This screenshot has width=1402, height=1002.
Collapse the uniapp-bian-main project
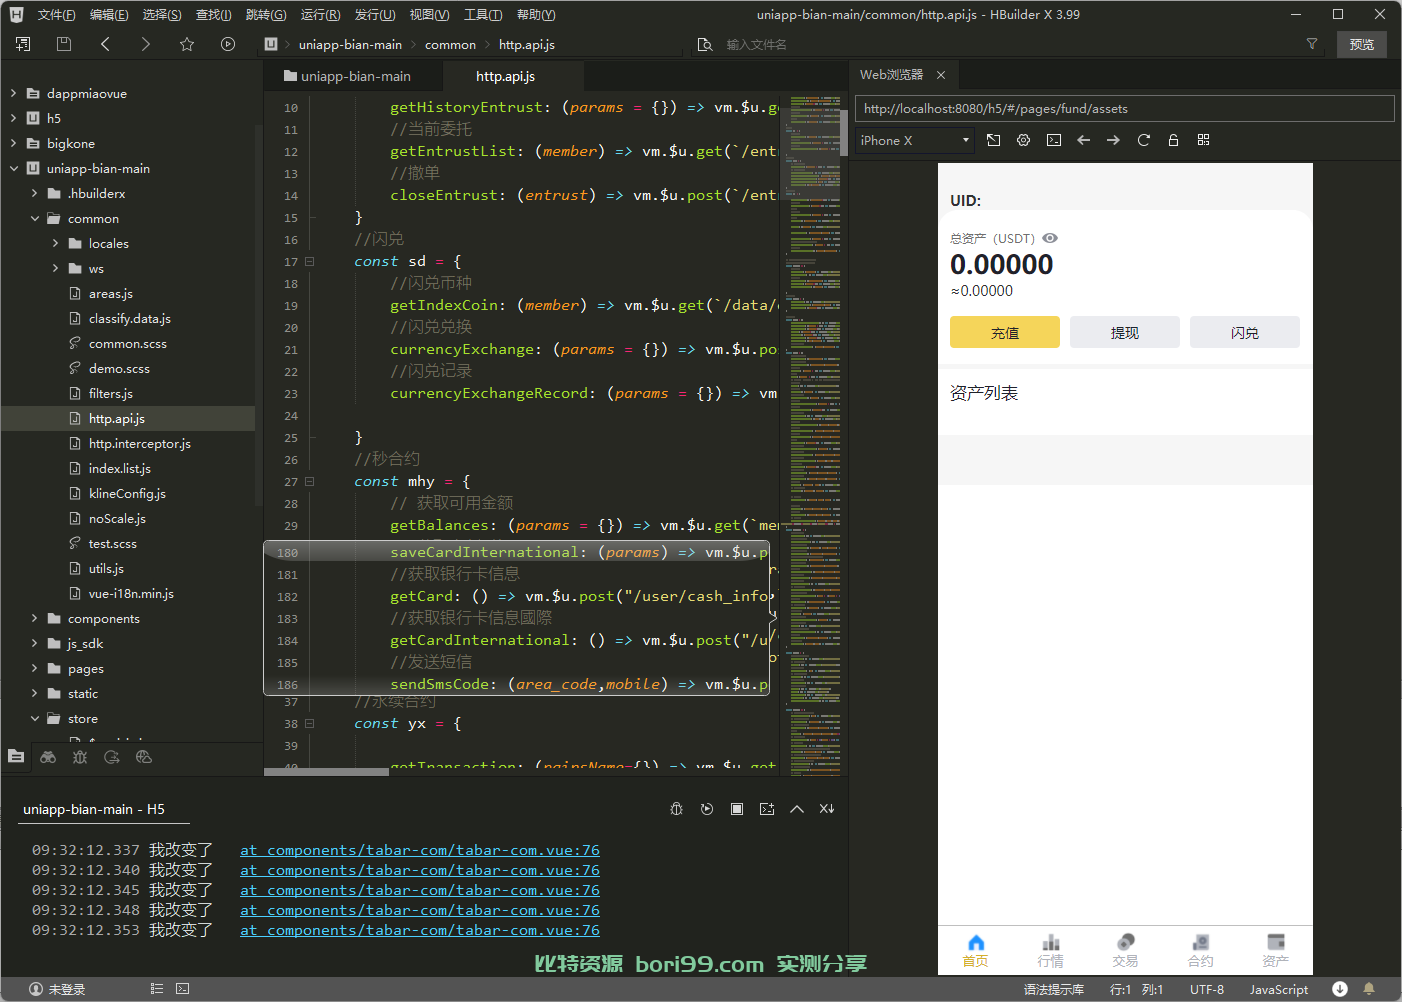13,168
